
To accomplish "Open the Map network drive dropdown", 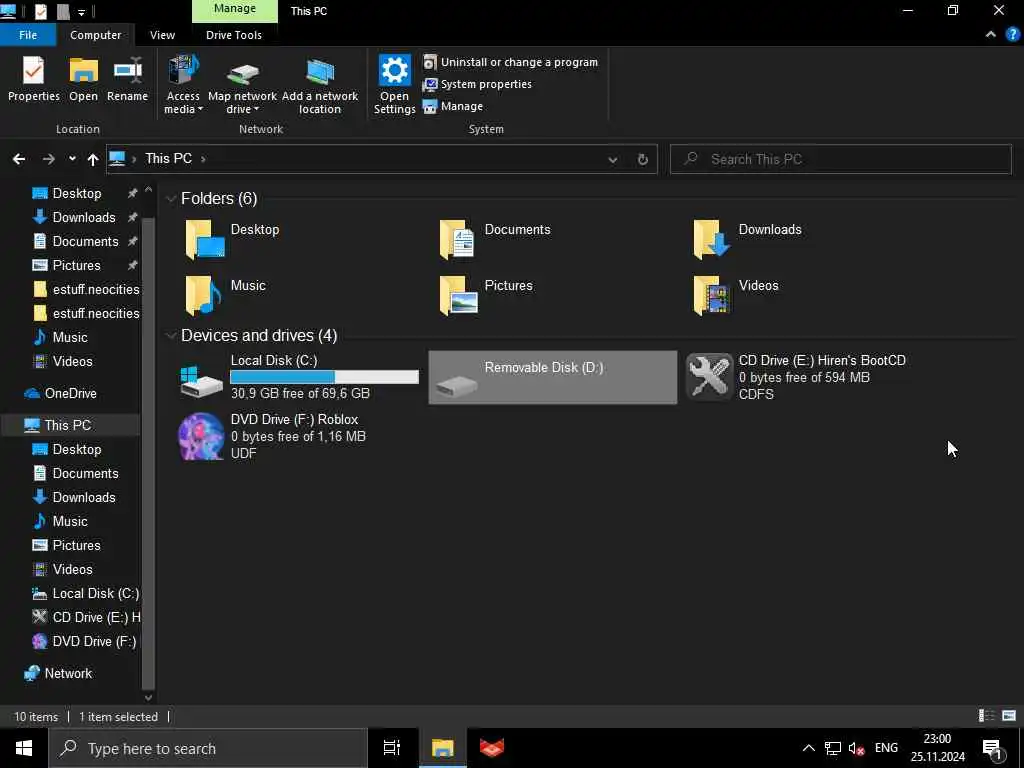I will click(242, 85).
